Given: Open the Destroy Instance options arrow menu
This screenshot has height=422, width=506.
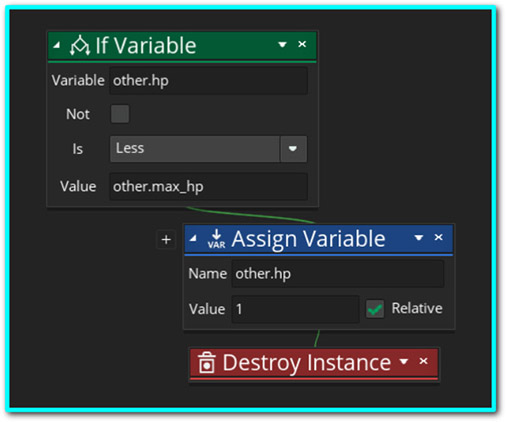Looking at the screenshot, I should (x=404, y=361).
